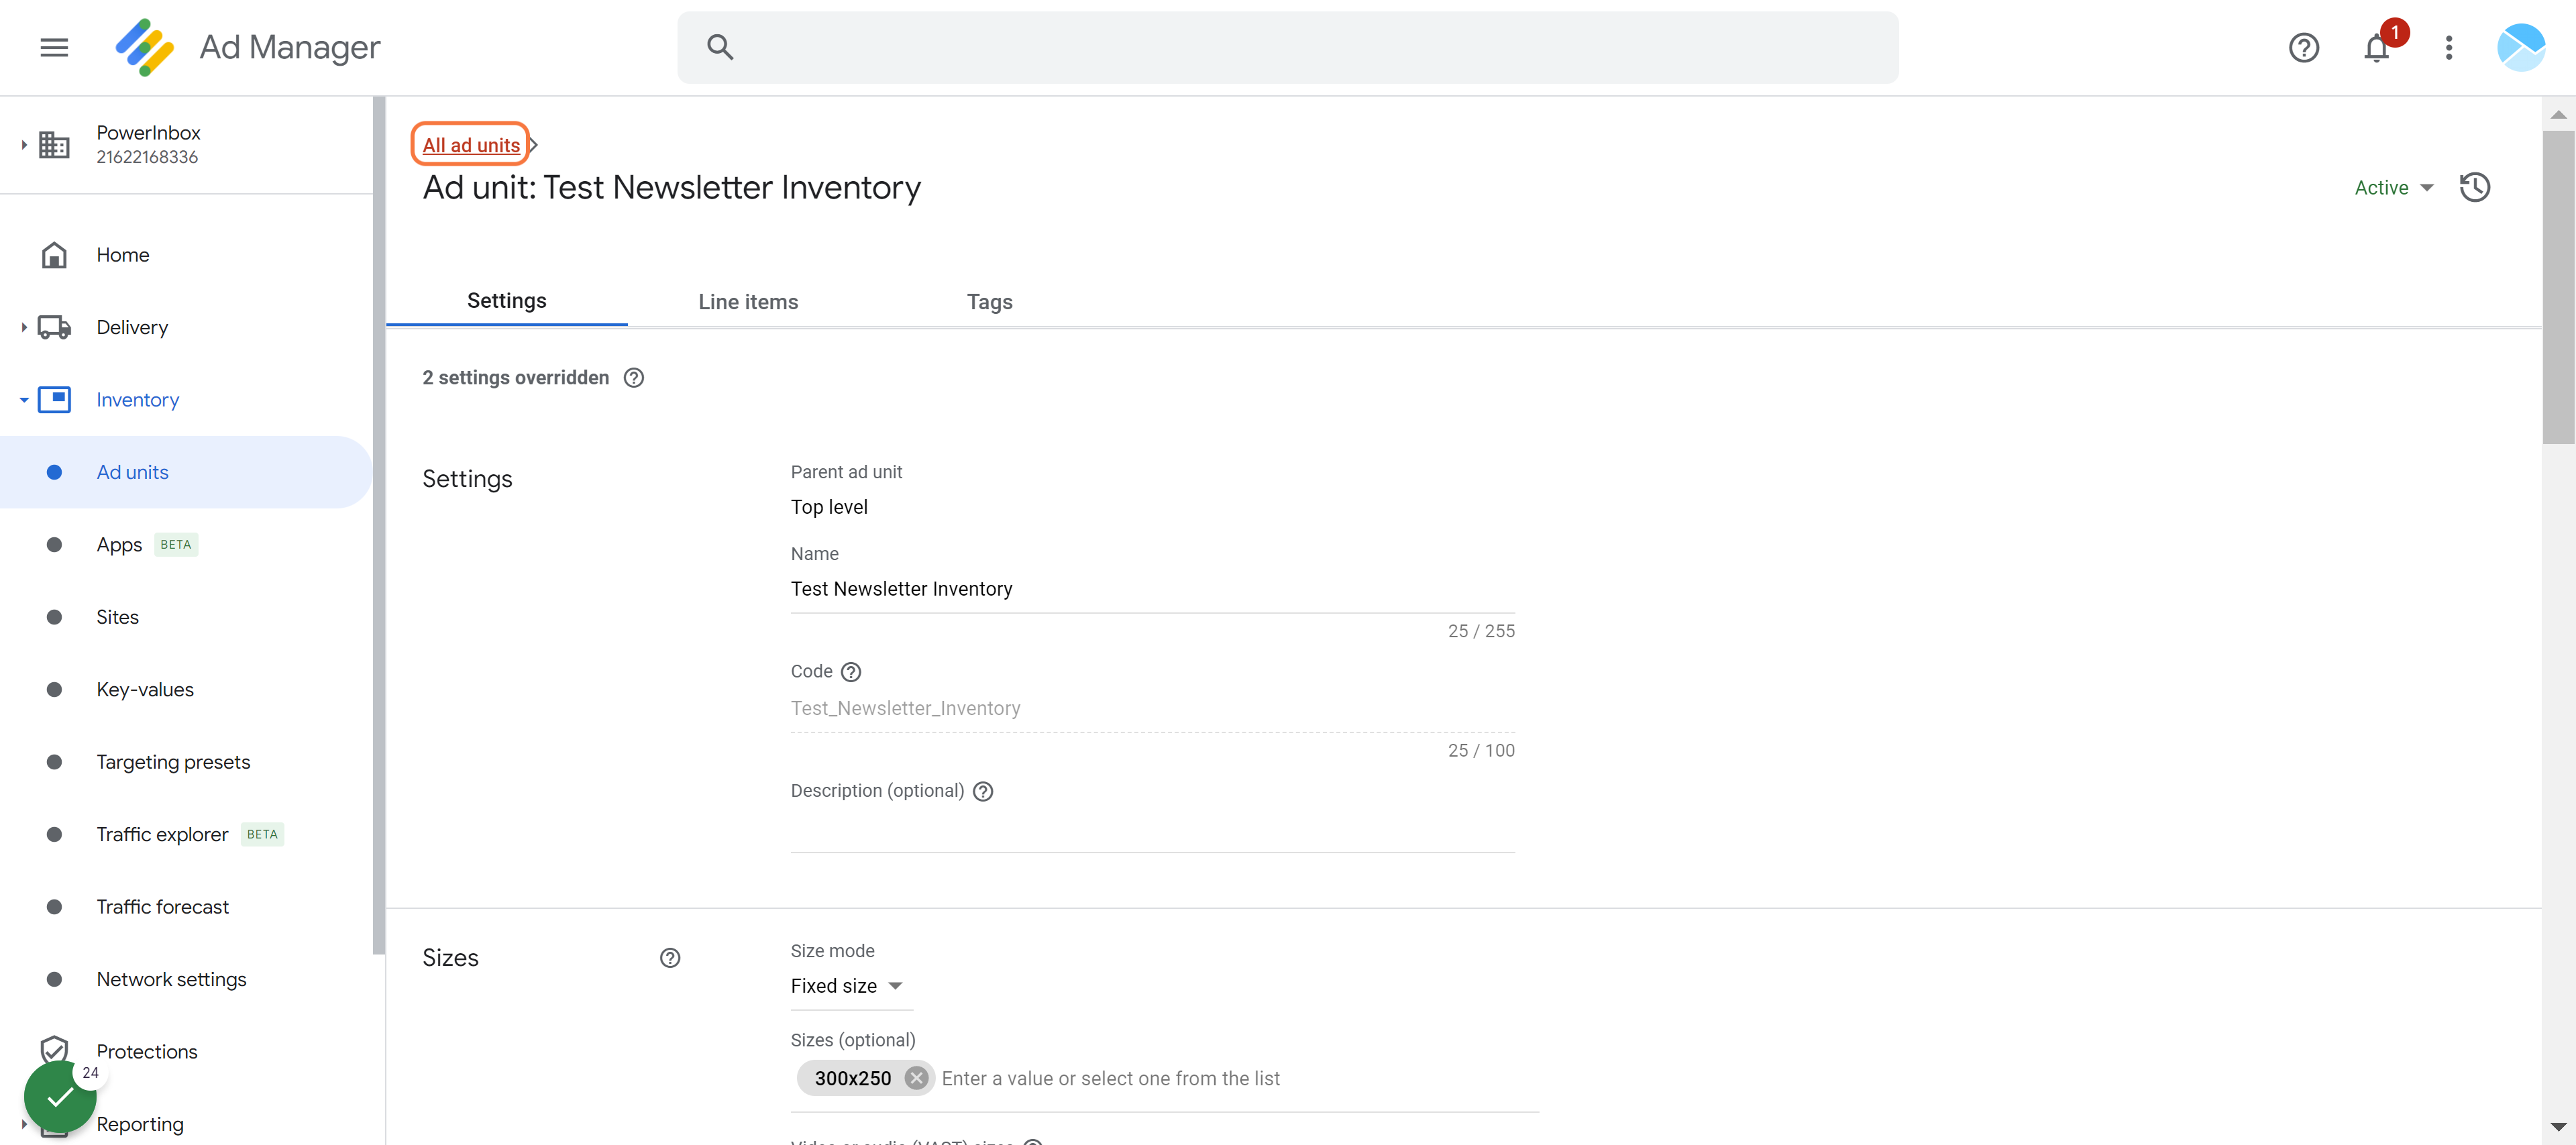
Task: Expand the Delivery menu section
Action: click(x=23, y=327)
